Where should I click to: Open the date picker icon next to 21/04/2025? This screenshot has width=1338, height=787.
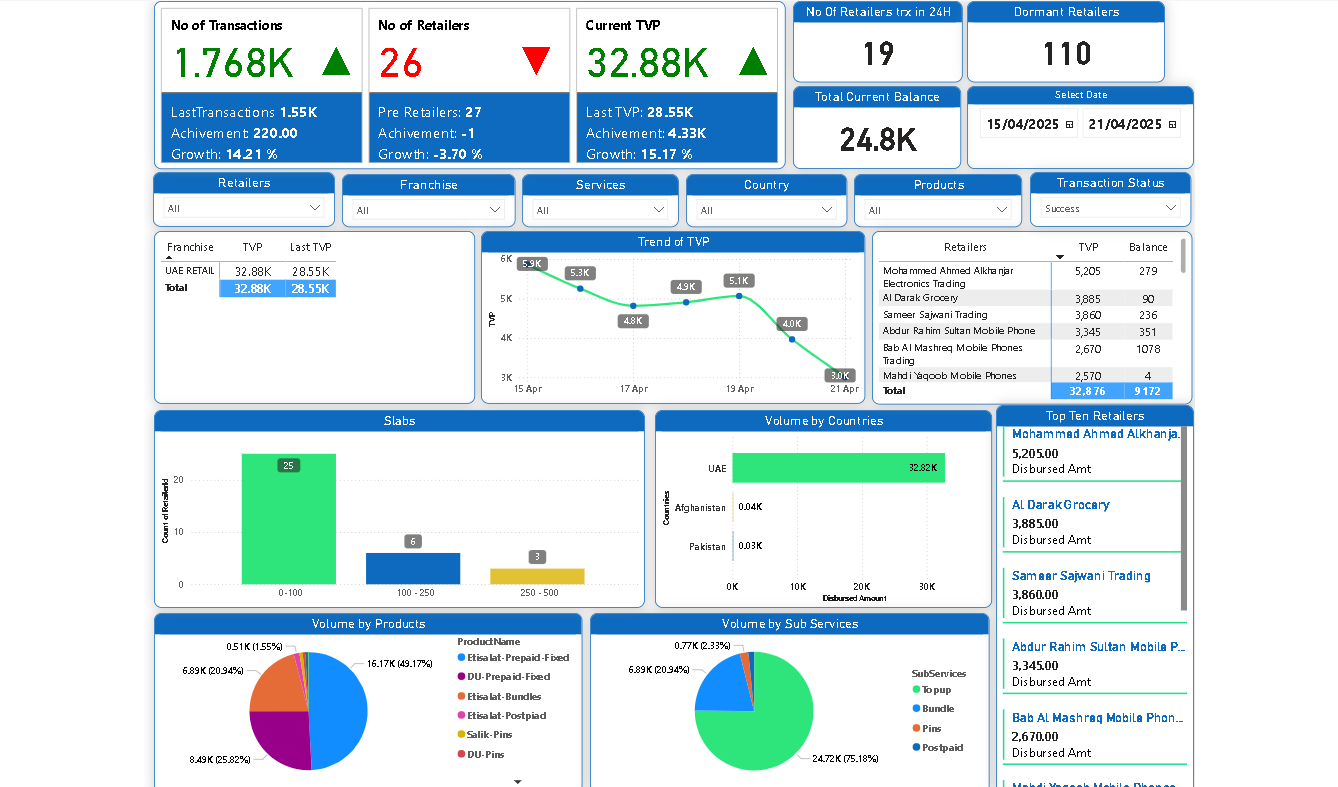[1173, 125]
